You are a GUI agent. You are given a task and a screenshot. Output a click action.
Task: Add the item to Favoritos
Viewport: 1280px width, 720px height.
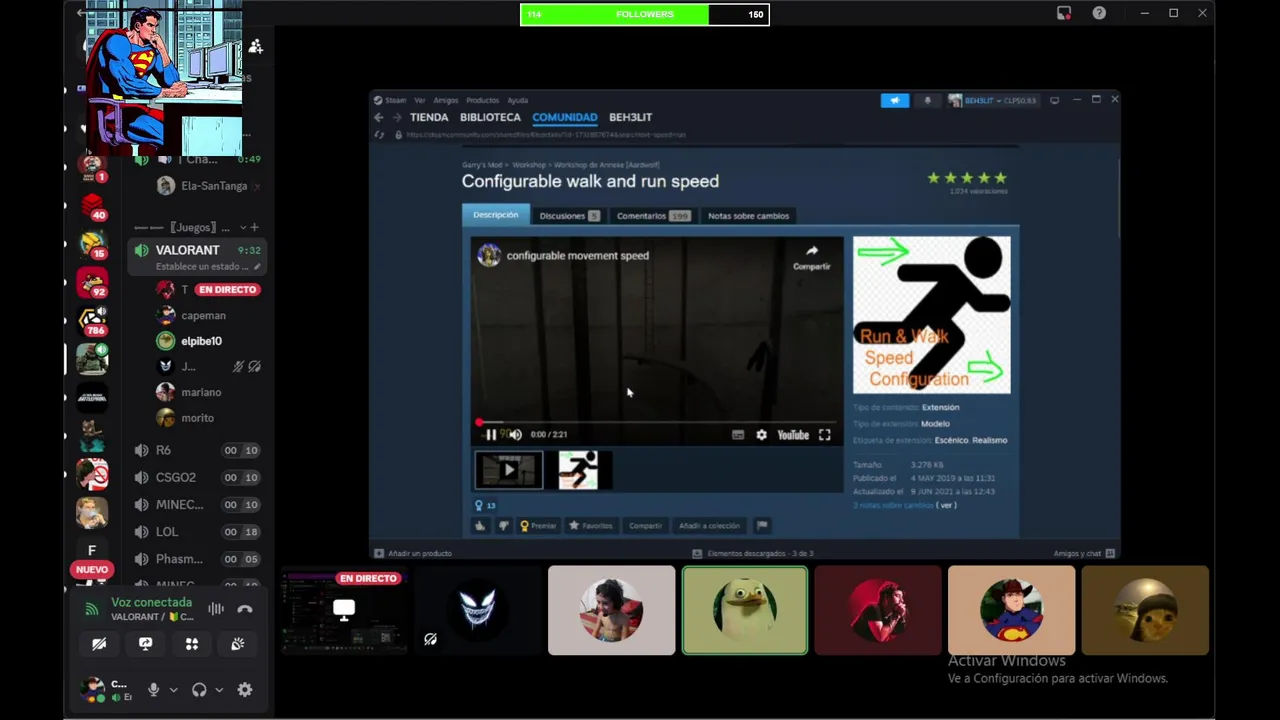pos(591,525)
